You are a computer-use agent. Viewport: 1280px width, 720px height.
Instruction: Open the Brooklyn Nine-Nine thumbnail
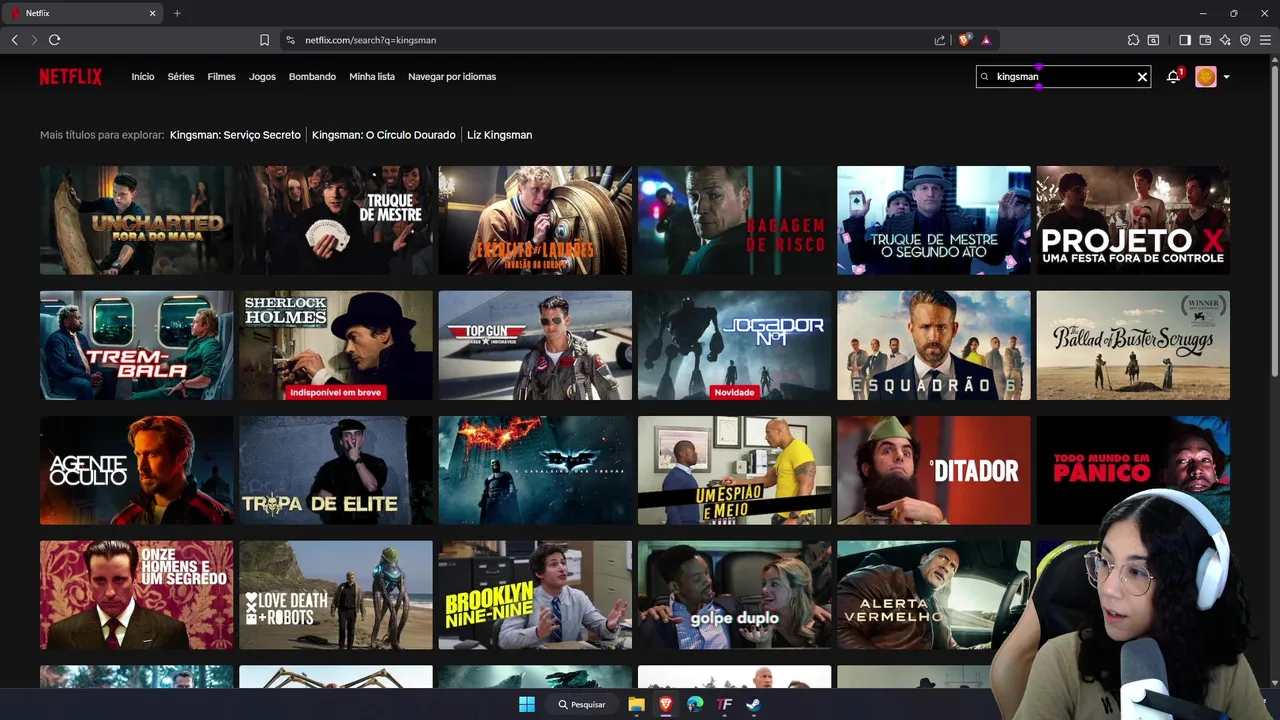(x=535, y=595)
